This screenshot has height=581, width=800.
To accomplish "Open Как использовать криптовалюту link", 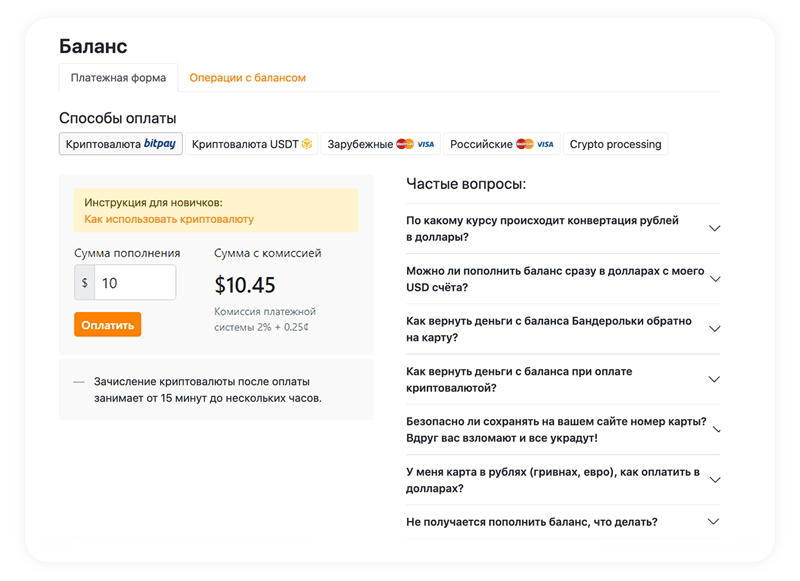I will [x=169, y=219].
